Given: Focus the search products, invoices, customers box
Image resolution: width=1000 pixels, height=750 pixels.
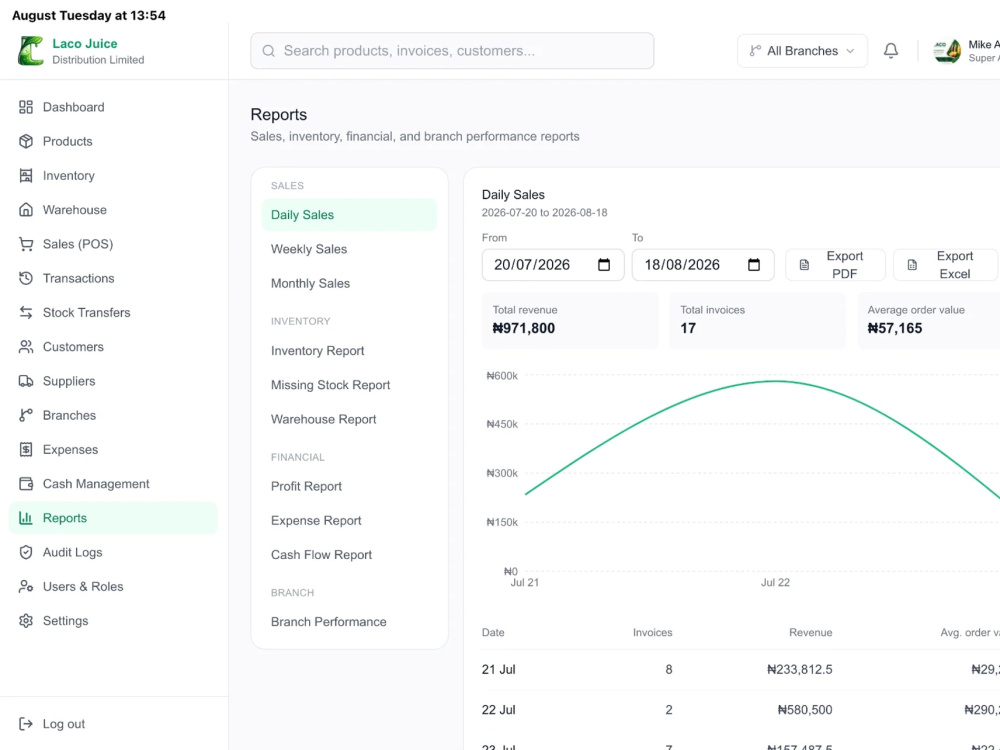Looking at the screenshot, I should pos(452,51).
